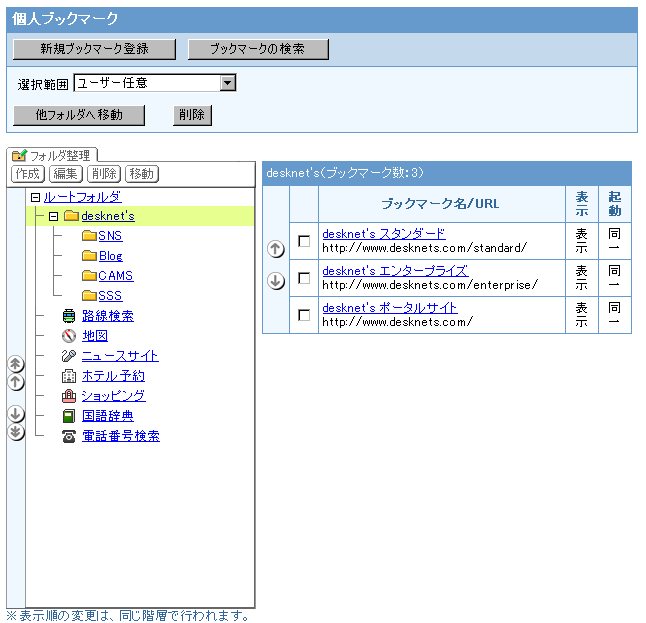
Task: Click the 削除 button beside 他フォルダへ移動
Action: tap(192, 115)
